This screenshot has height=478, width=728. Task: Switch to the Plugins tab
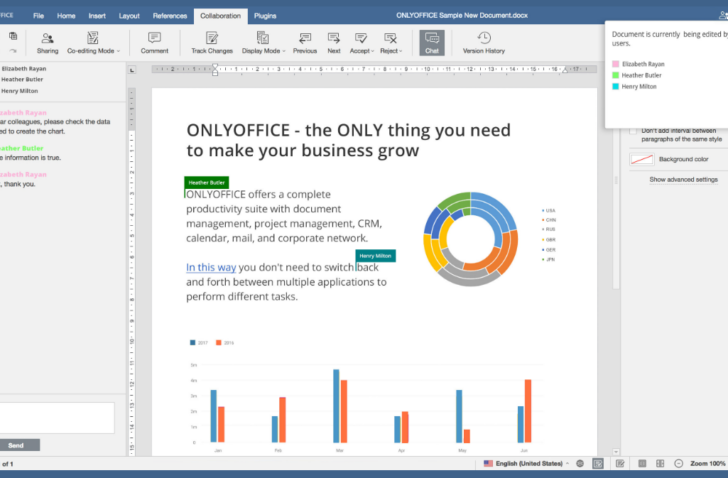click(265, 16)
